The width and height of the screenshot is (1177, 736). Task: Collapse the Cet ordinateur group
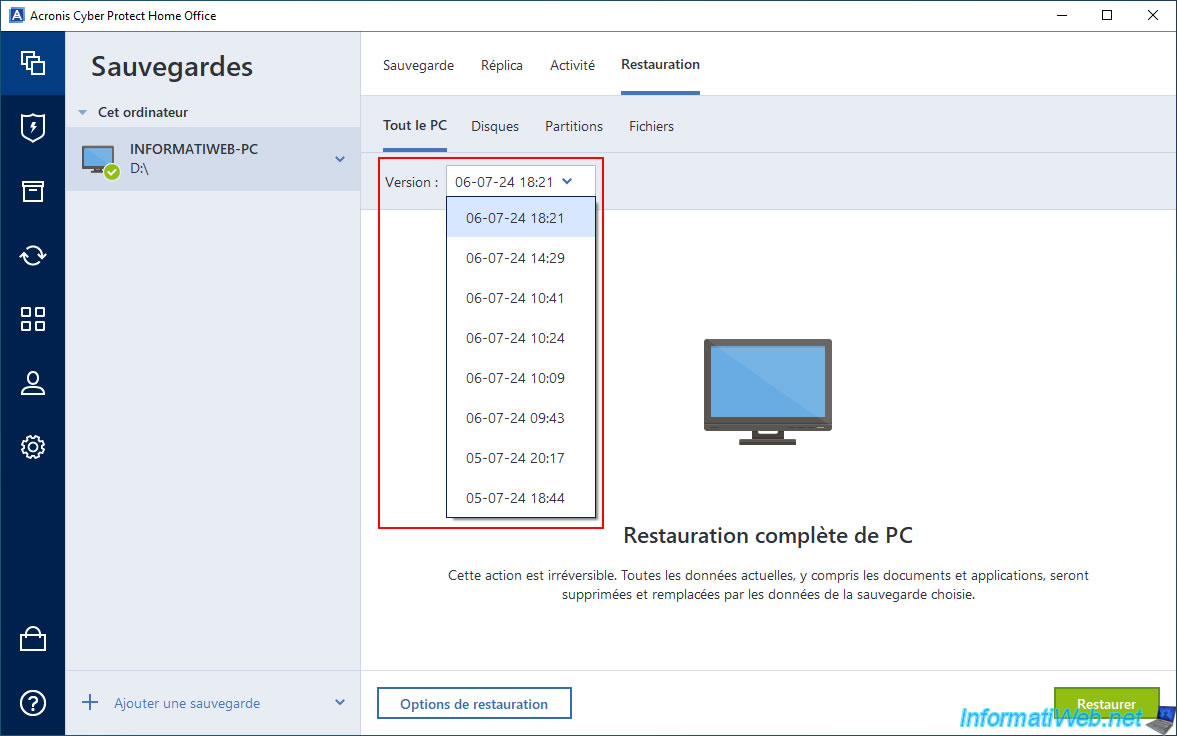82,113
